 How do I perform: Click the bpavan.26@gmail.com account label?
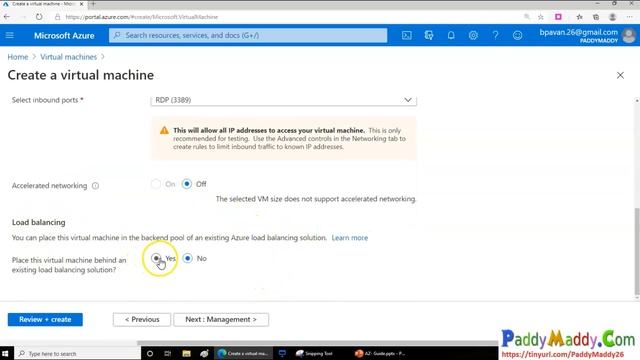click(578, 32)
